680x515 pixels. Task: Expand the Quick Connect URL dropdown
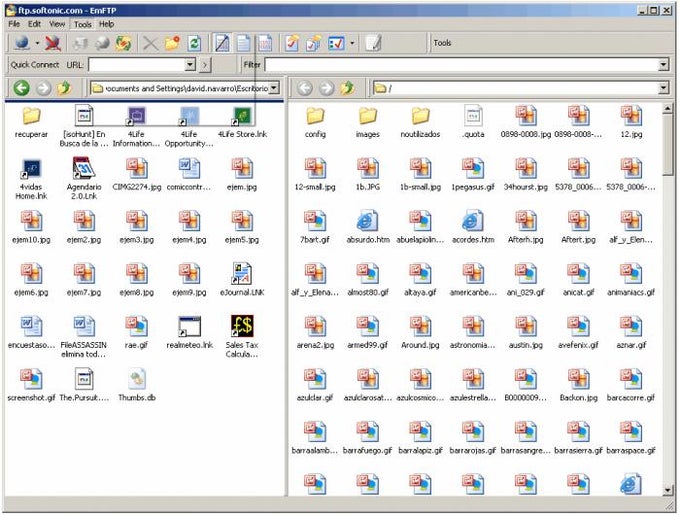pos(190,65)
